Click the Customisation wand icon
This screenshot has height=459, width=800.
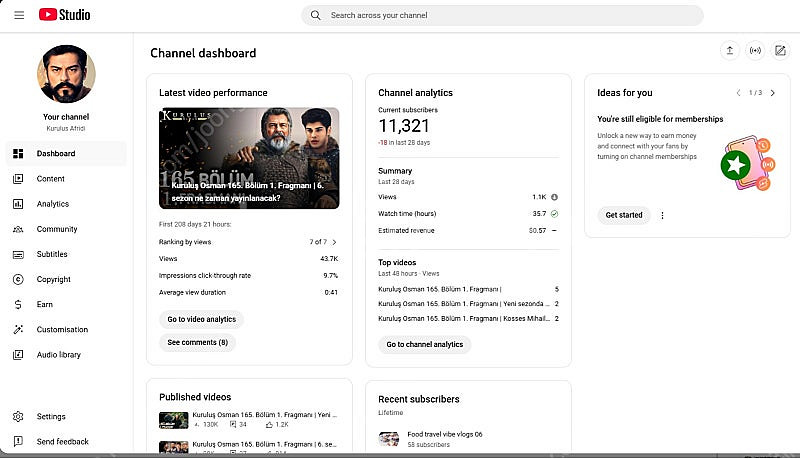pyautogui.click(x=18, y=329)
